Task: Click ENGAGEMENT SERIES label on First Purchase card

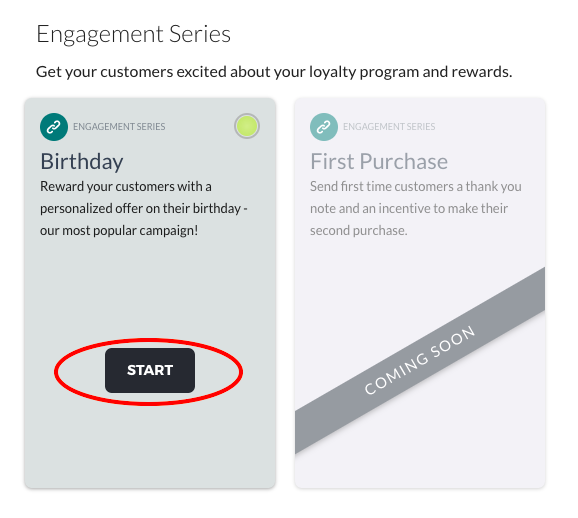Action: pos(389,127)
